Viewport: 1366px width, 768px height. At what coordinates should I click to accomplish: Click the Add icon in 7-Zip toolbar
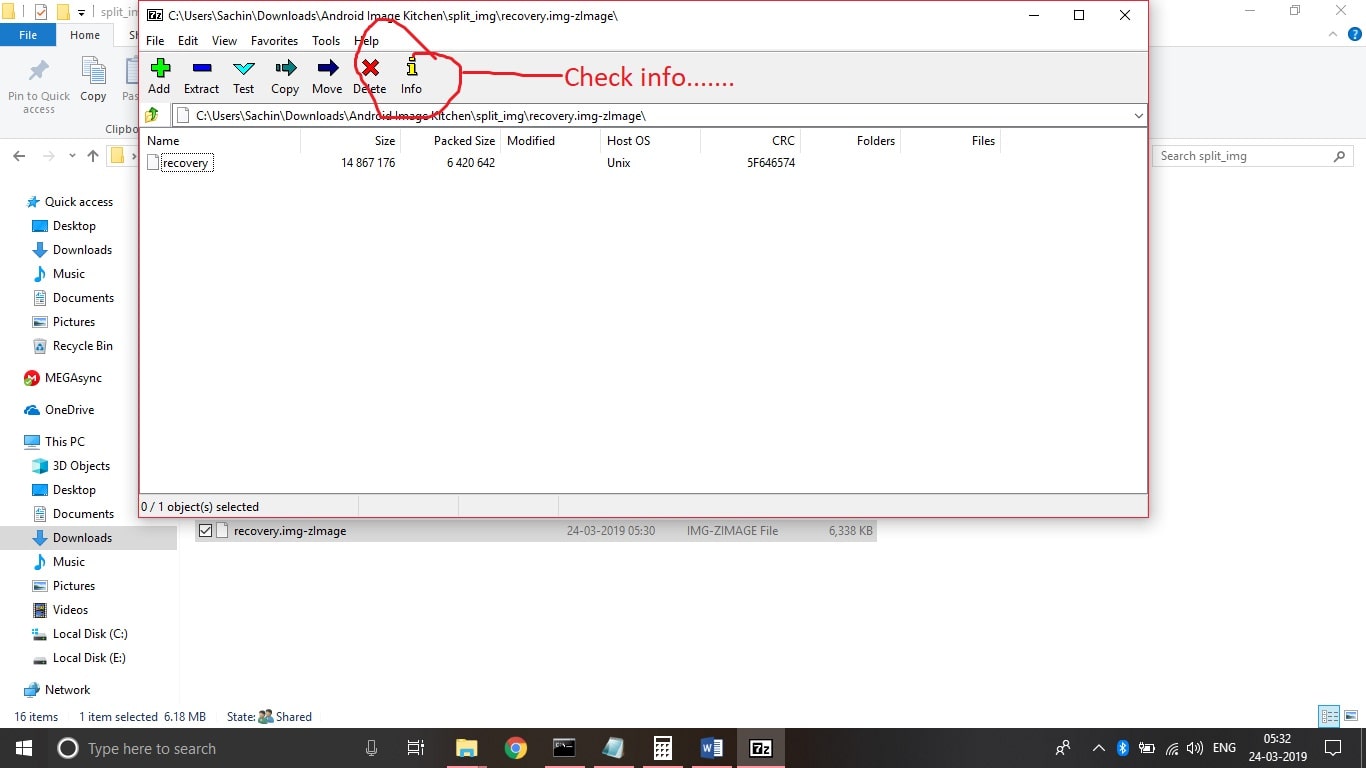point(159,68)
